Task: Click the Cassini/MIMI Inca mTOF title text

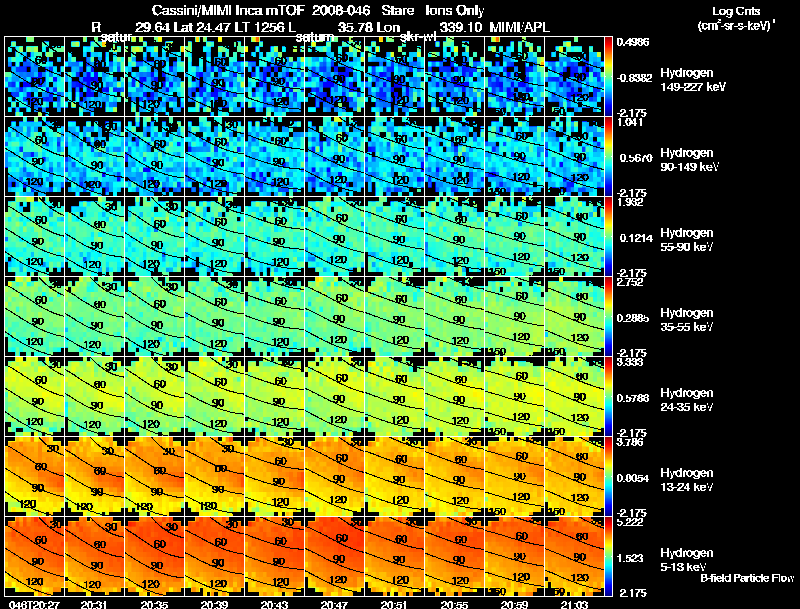Action: pyautogui.click(x=228, y=11)
